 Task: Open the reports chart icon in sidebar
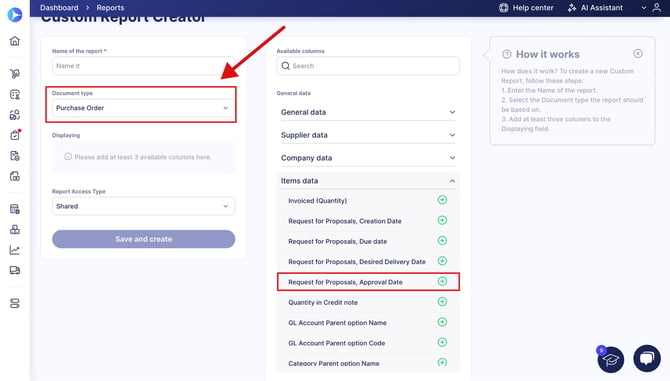pyautogui.click(x=15, y=250)
